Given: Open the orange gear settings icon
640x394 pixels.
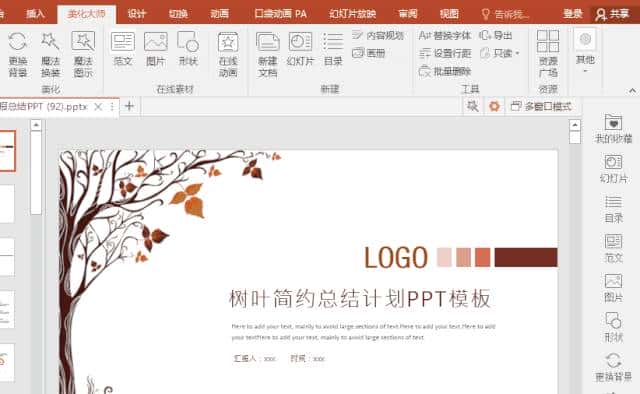Looking at the screenshot, I should (494, 107).
